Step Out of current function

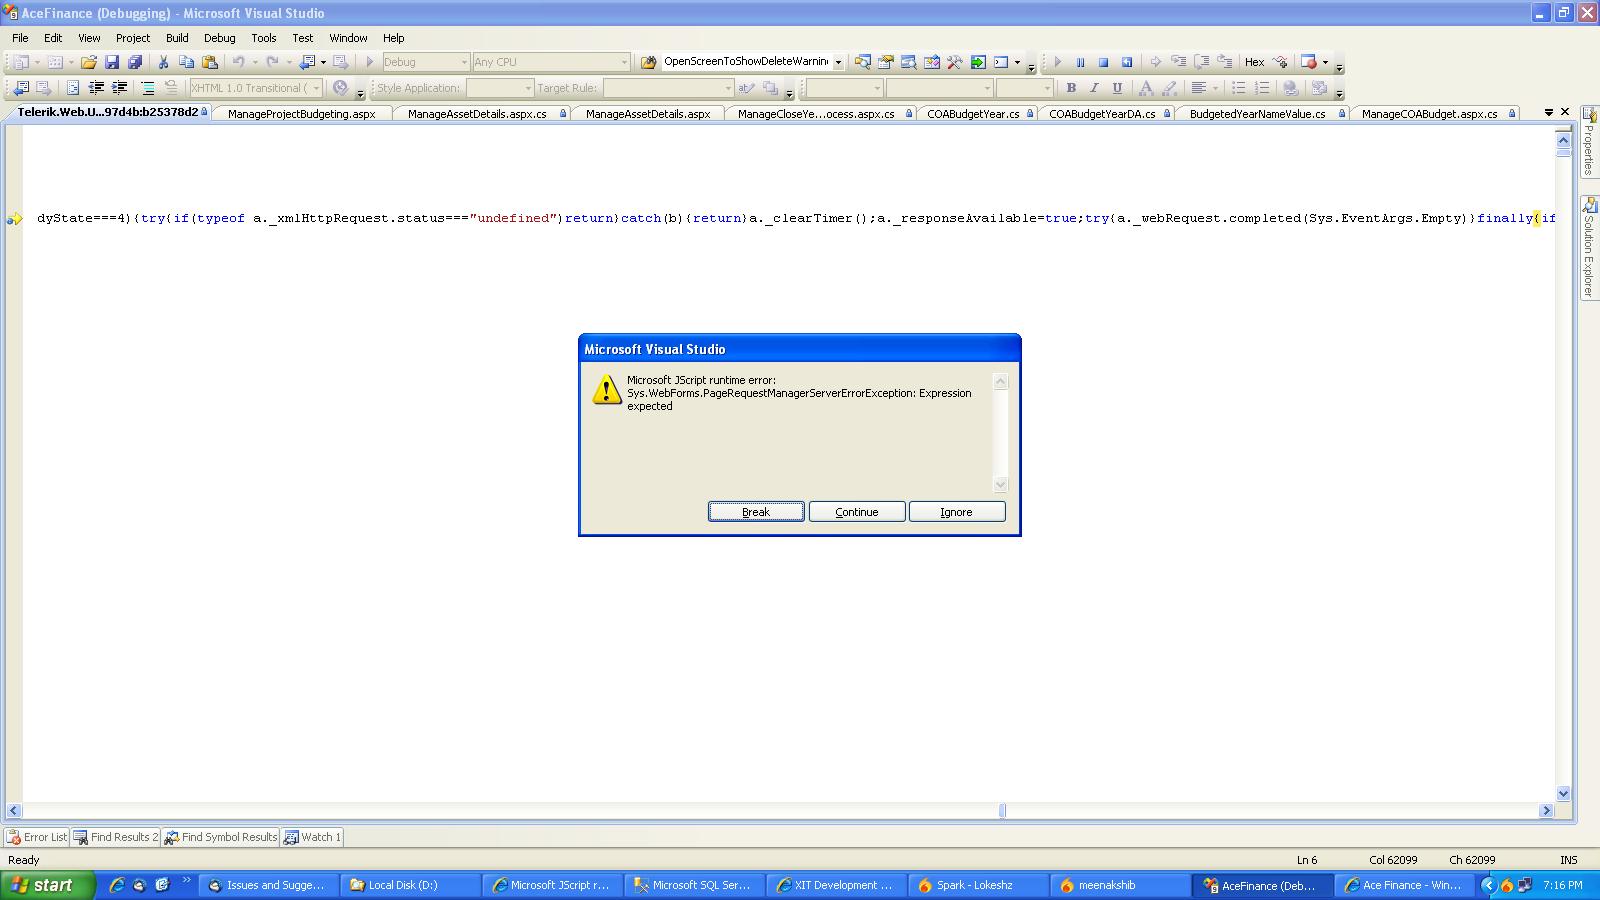click(1224, 62)
